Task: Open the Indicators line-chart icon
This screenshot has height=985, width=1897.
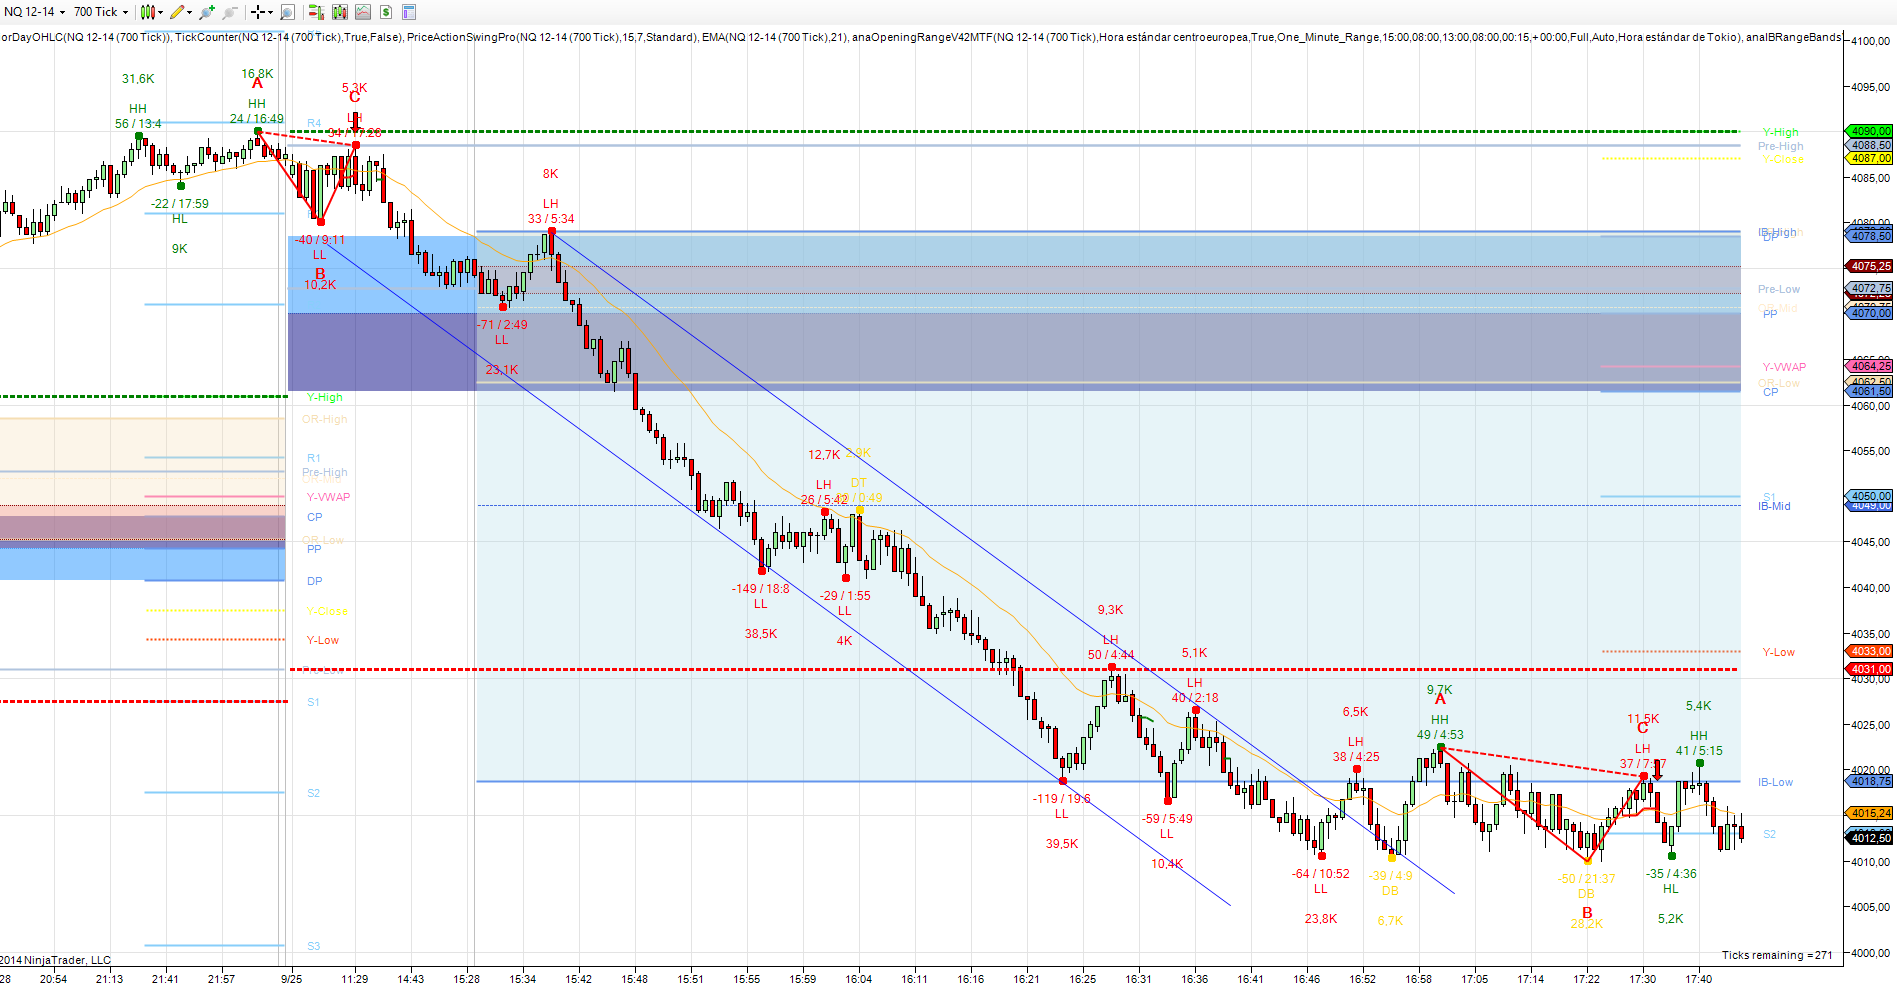Action: [x=363, y=12]
